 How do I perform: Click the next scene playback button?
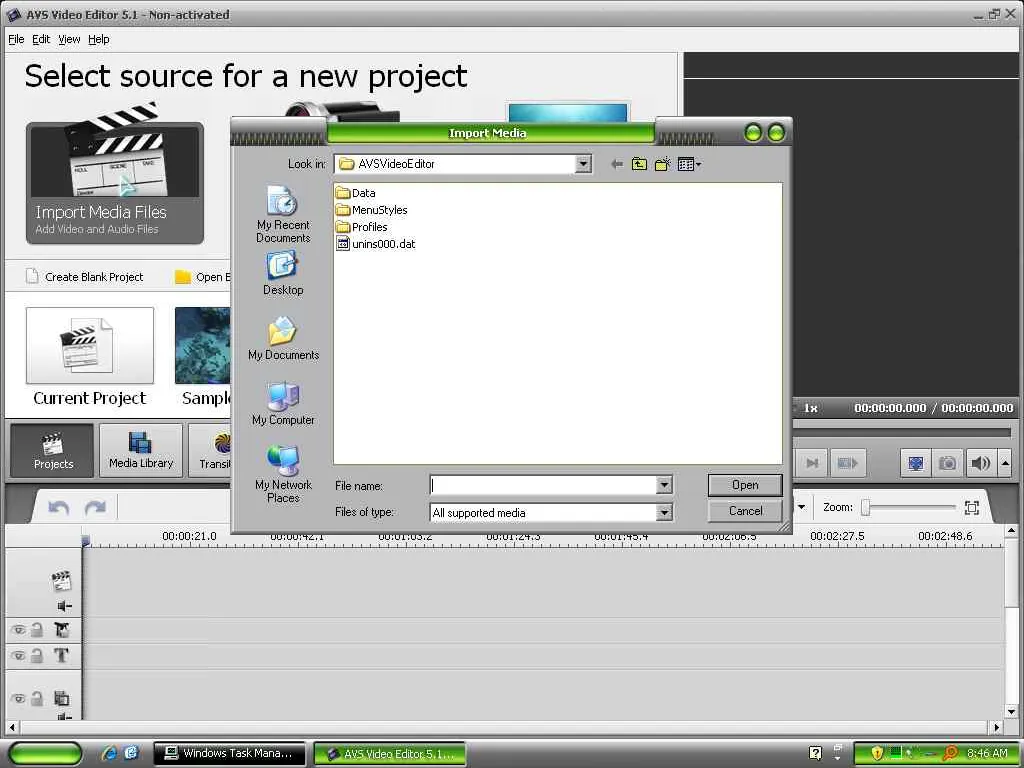click(848, 463)
